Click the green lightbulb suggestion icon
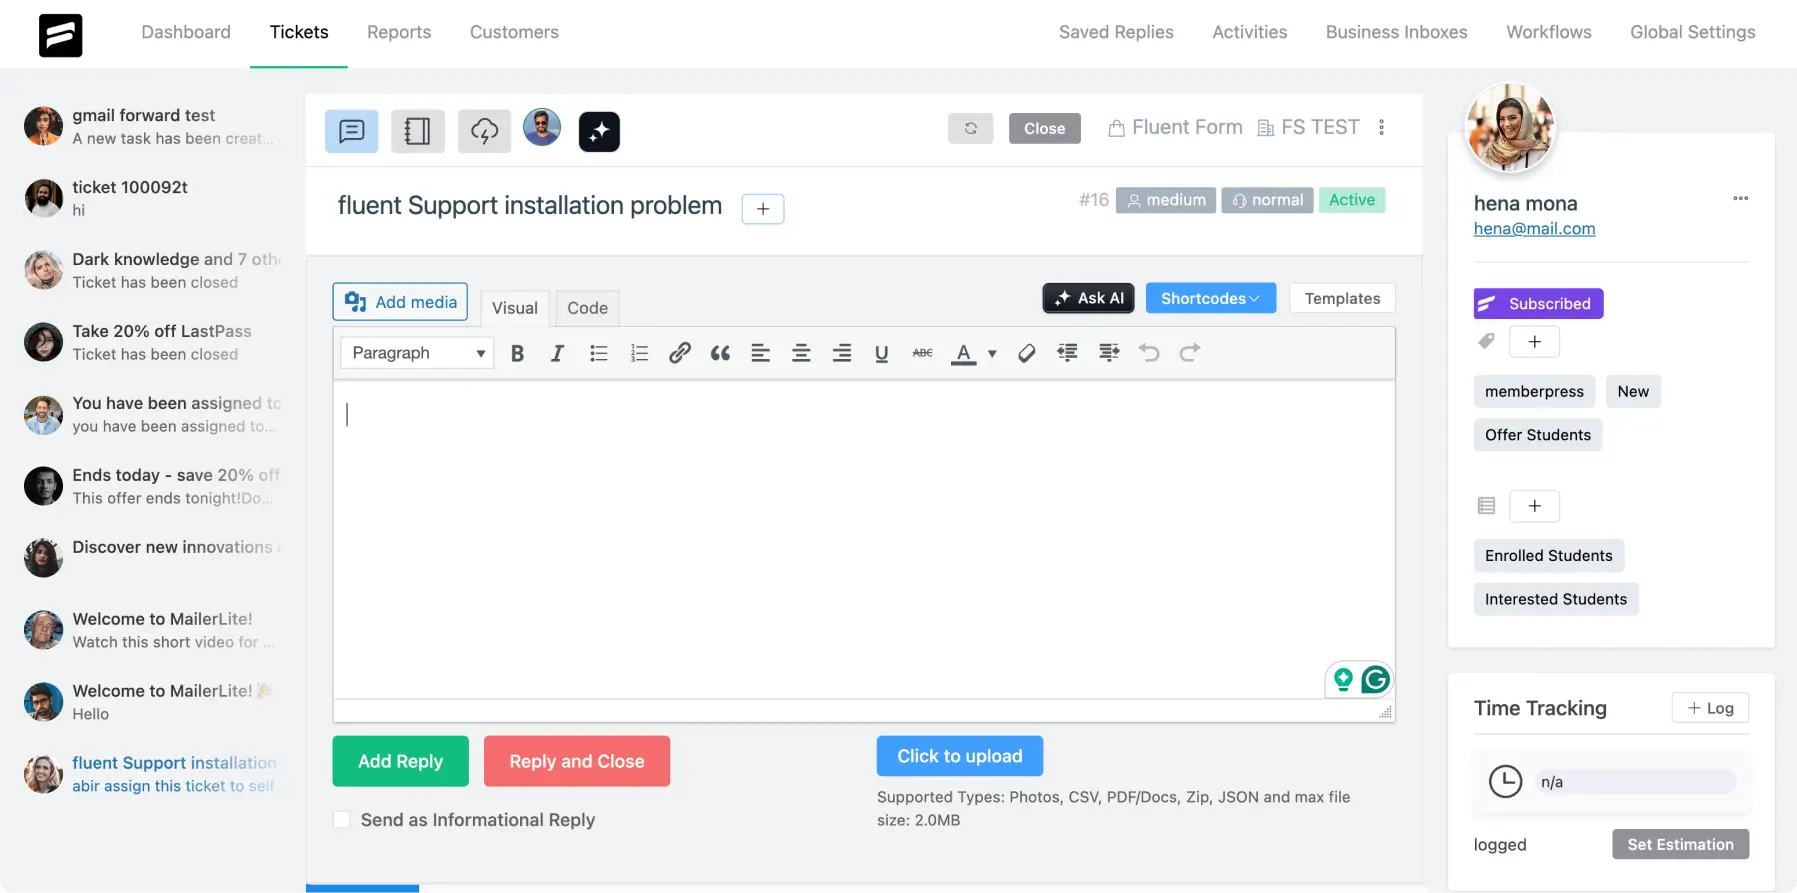The image size is (1797, 893). click(x=1343, y=680)
